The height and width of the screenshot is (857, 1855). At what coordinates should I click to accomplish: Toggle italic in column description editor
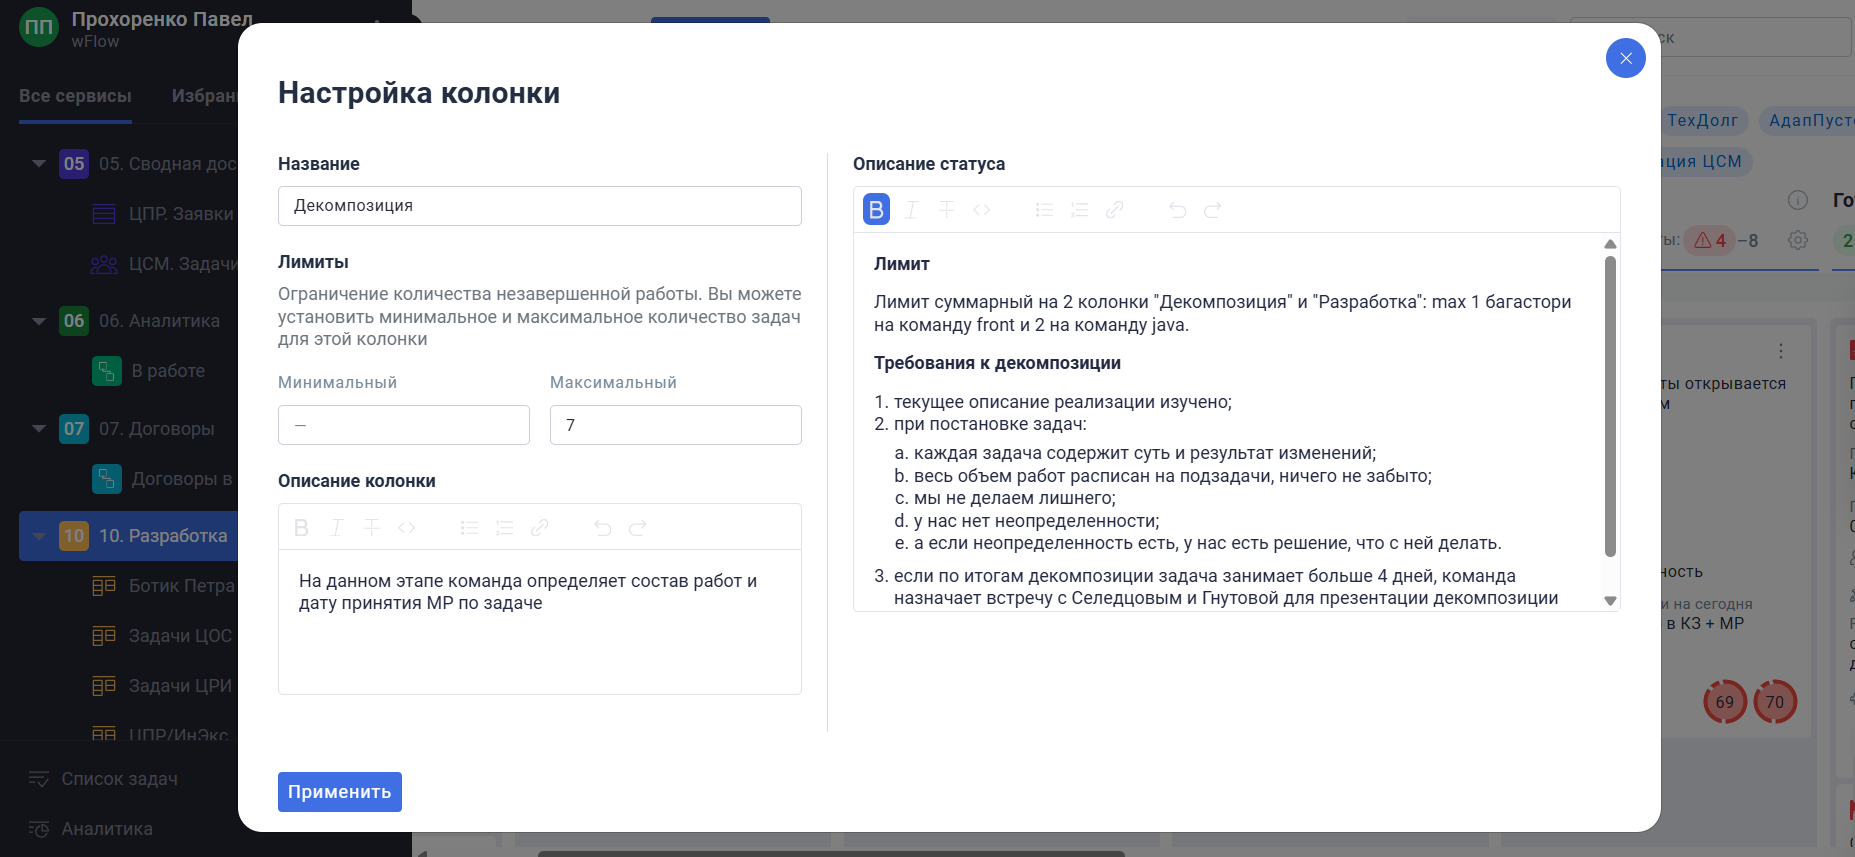pos(336,527)
